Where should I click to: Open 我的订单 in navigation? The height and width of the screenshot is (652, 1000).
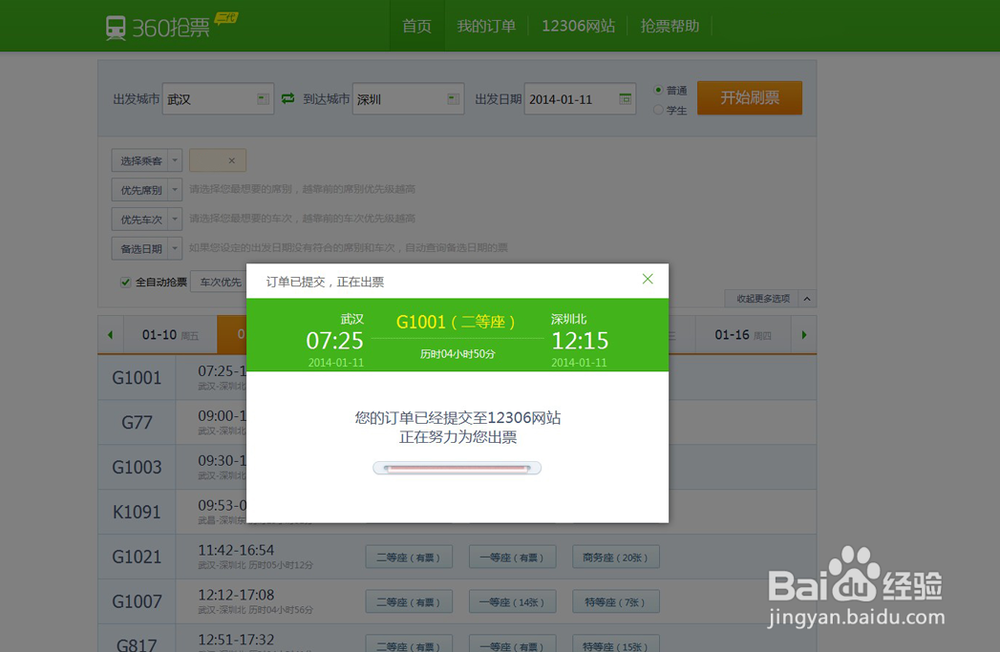click(487, 26)
